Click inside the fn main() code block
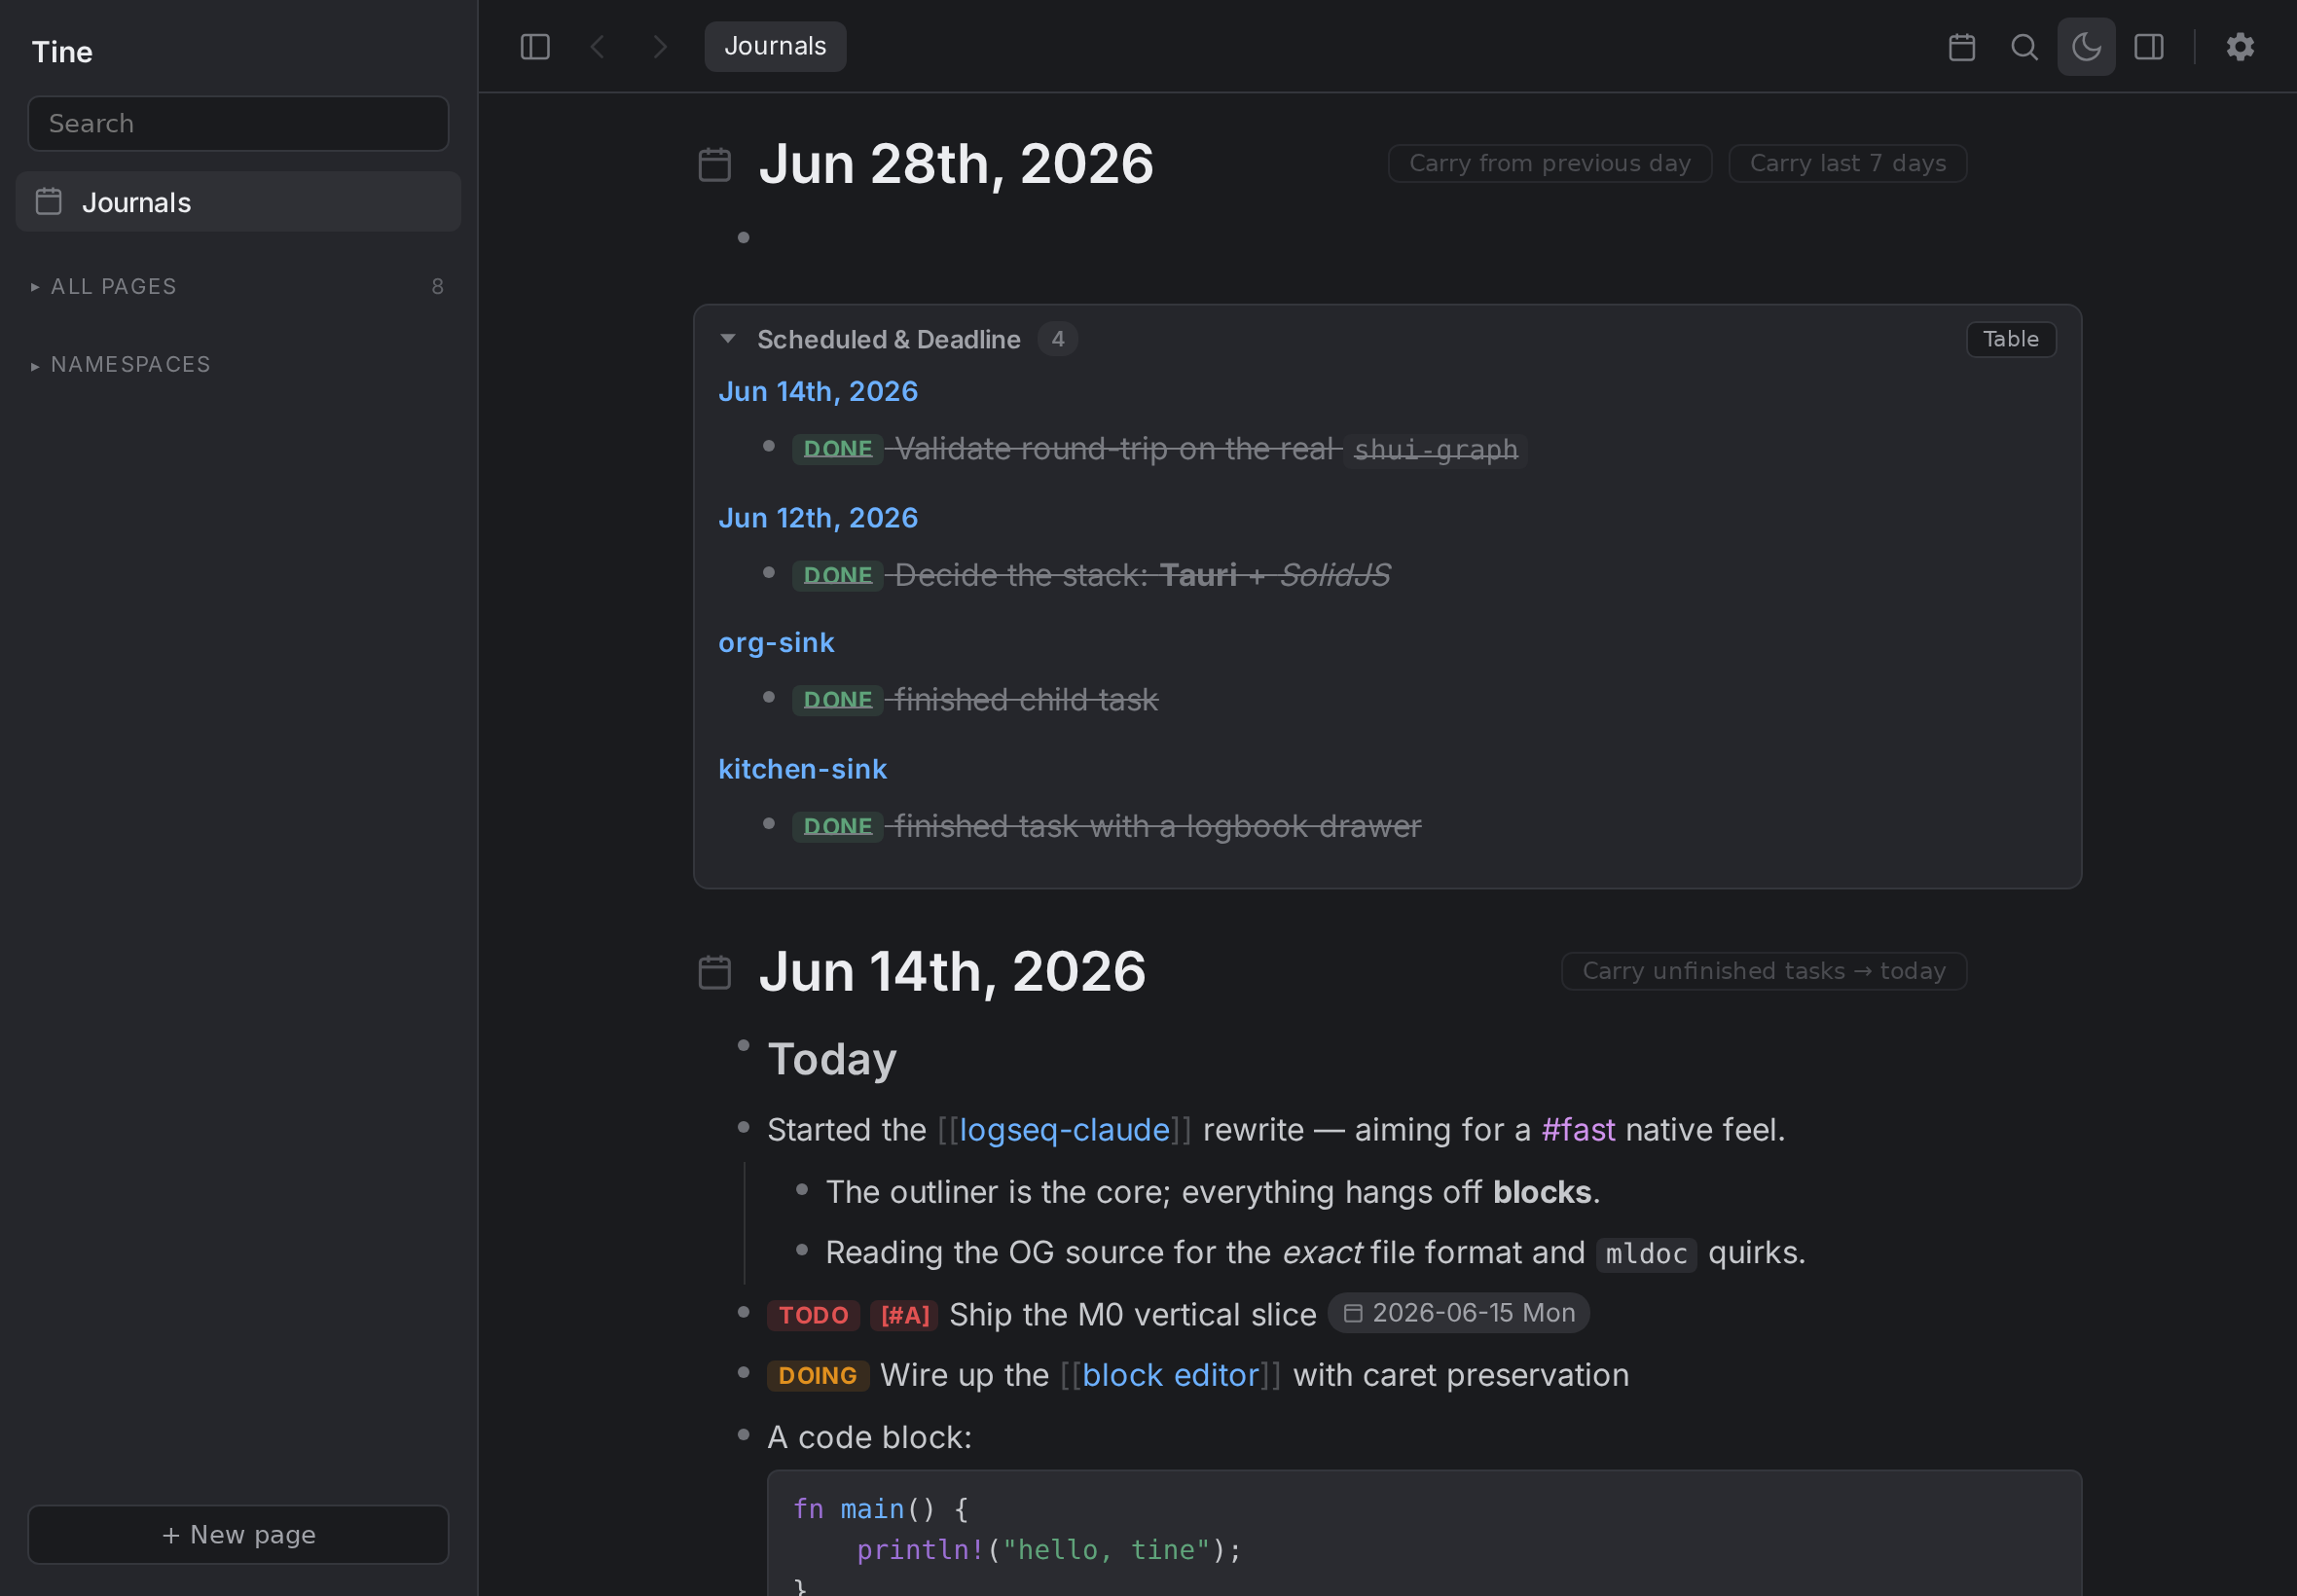2297x1596 pixels. 1424,1533
